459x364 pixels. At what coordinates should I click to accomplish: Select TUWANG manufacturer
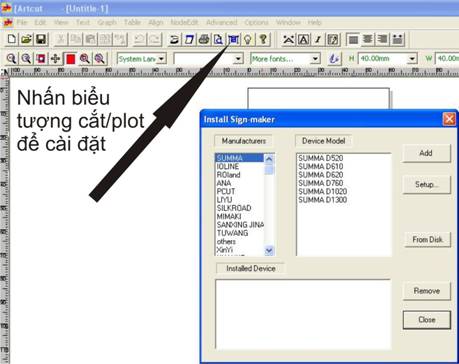coord(240,233)
